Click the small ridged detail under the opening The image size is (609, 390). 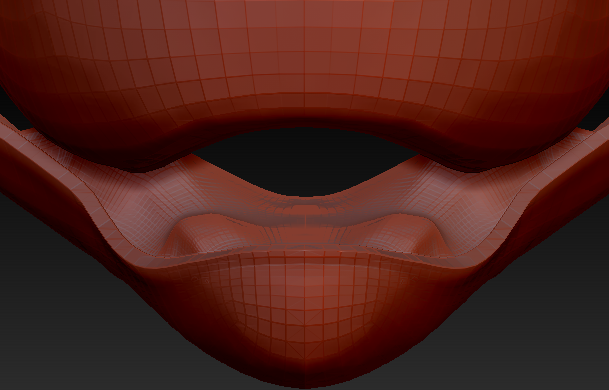pyautogui.click(x=304, y=210)
